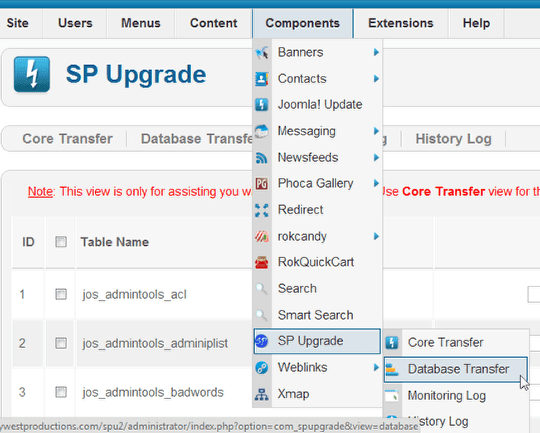The width and height of the screenshot is (540, 433).
Task: Click the Weblinks chain icon
Action: point(262,368)
